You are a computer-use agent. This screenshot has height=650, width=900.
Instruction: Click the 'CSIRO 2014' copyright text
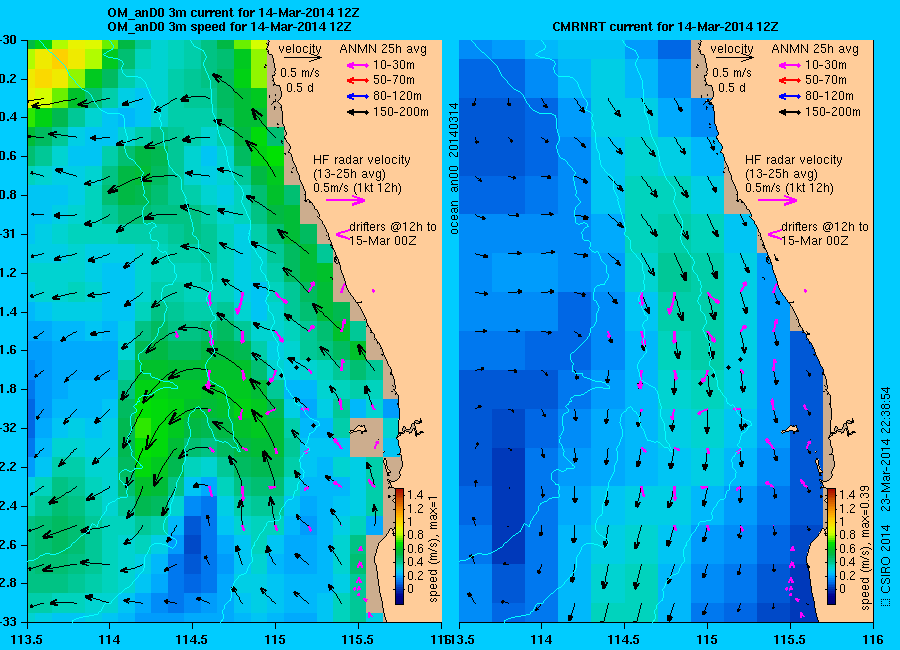[x=886, y=561]
